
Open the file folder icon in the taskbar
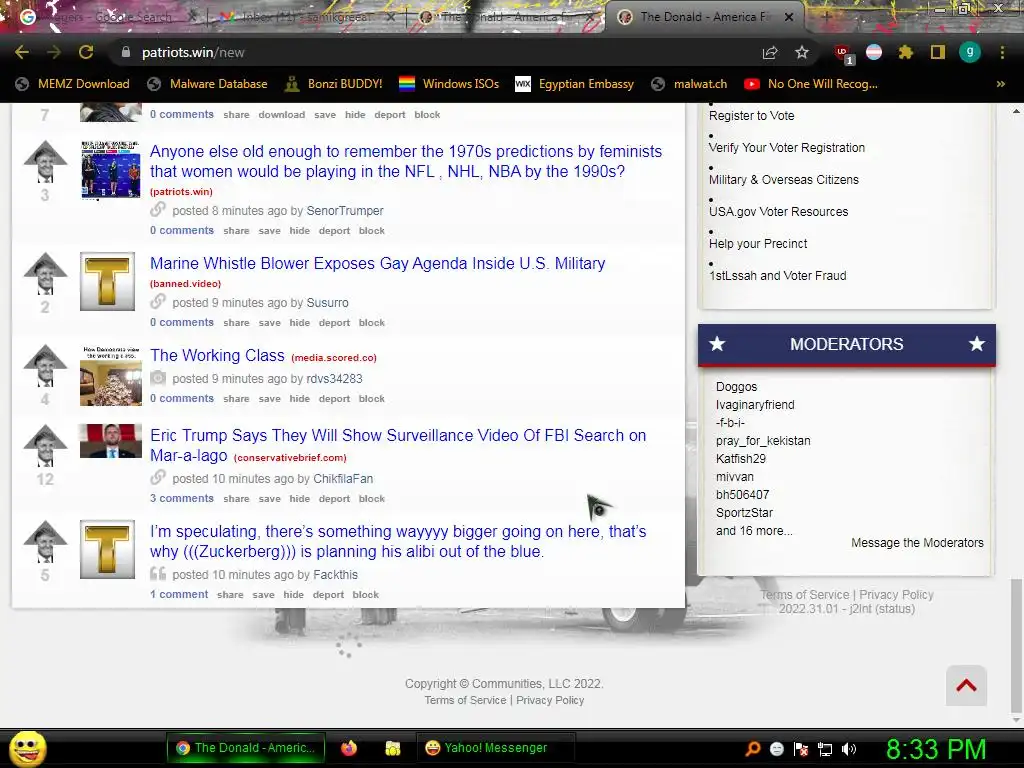tap(392, 748)
